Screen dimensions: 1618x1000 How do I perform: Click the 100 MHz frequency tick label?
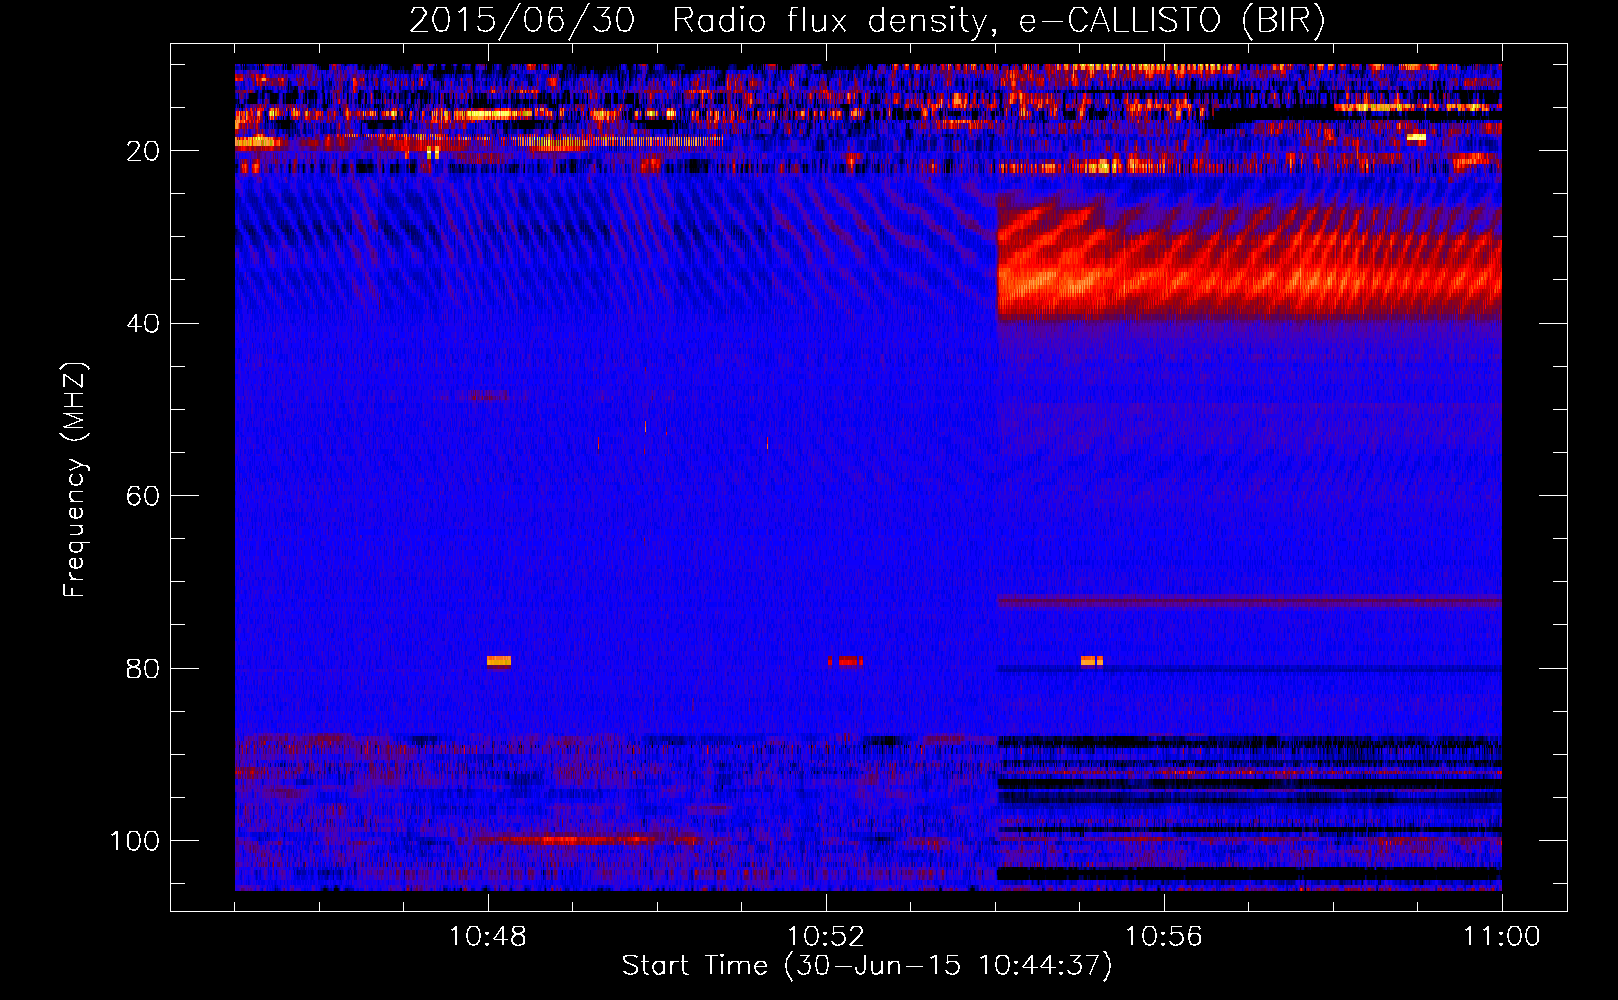tap(135, 841)
